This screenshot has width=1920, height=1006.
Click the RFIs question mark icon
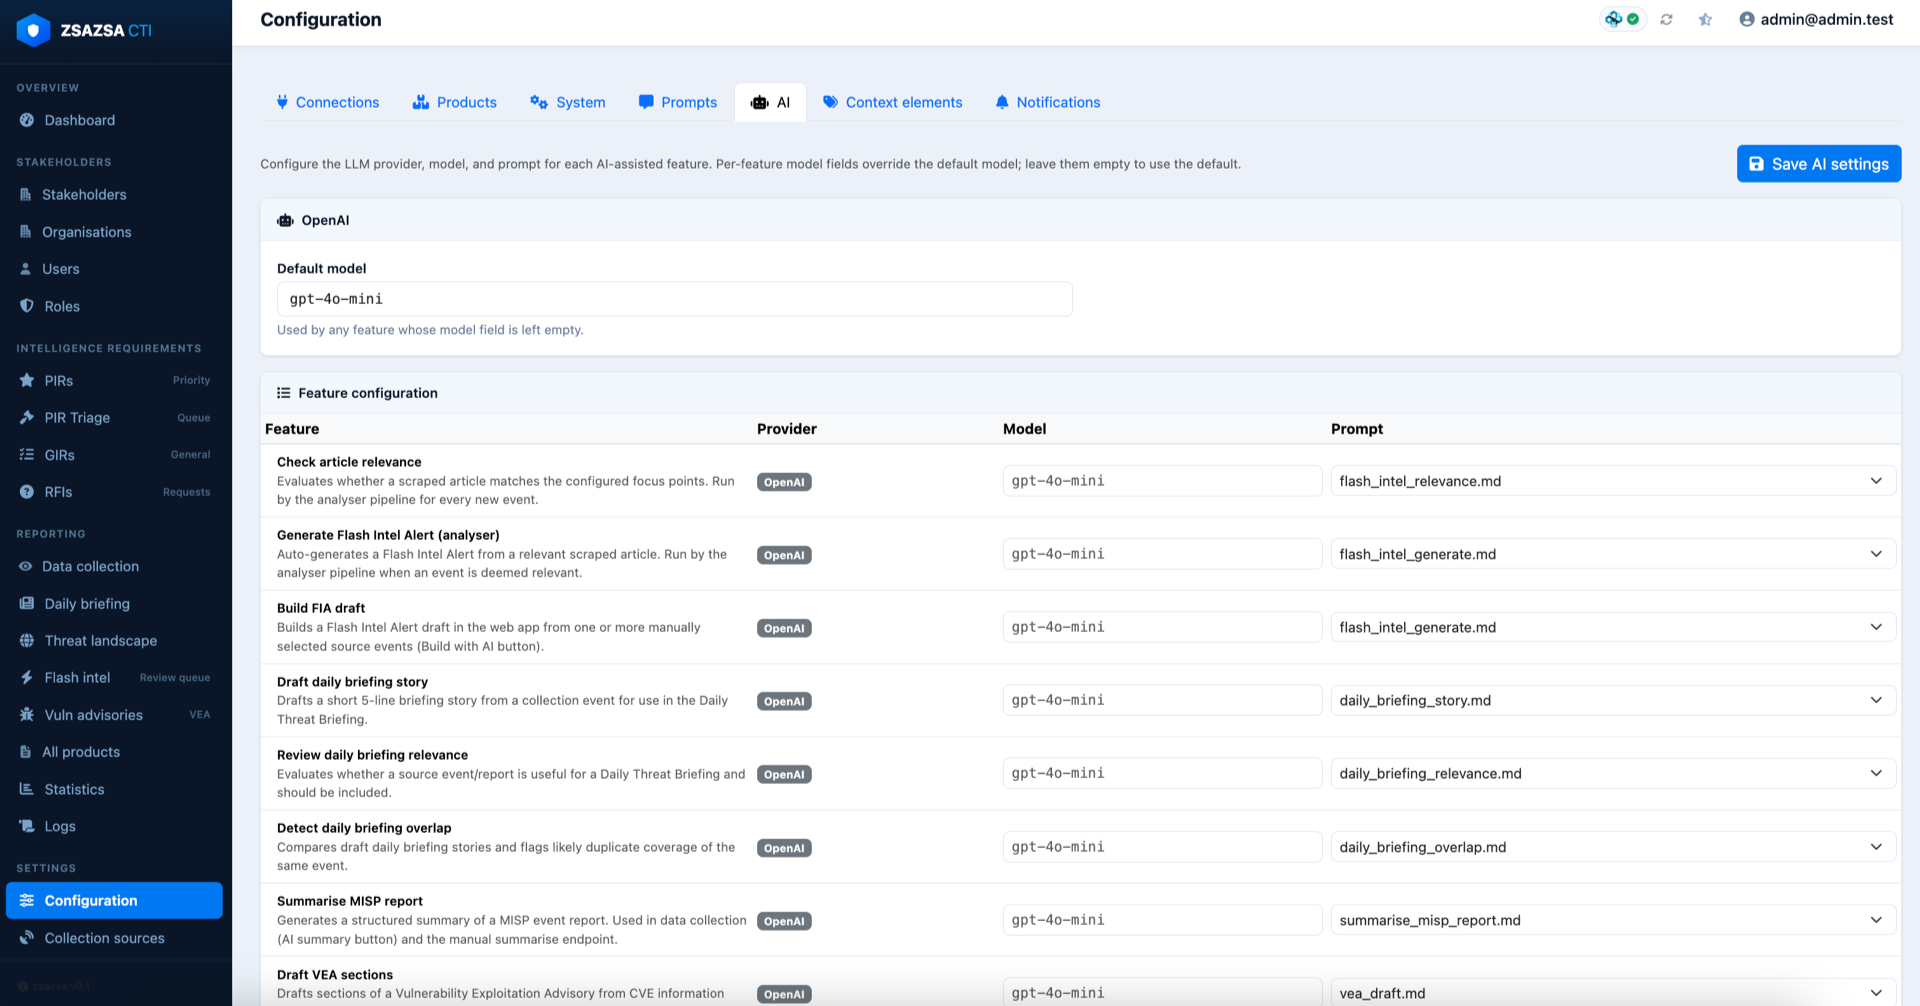(27, 492)
